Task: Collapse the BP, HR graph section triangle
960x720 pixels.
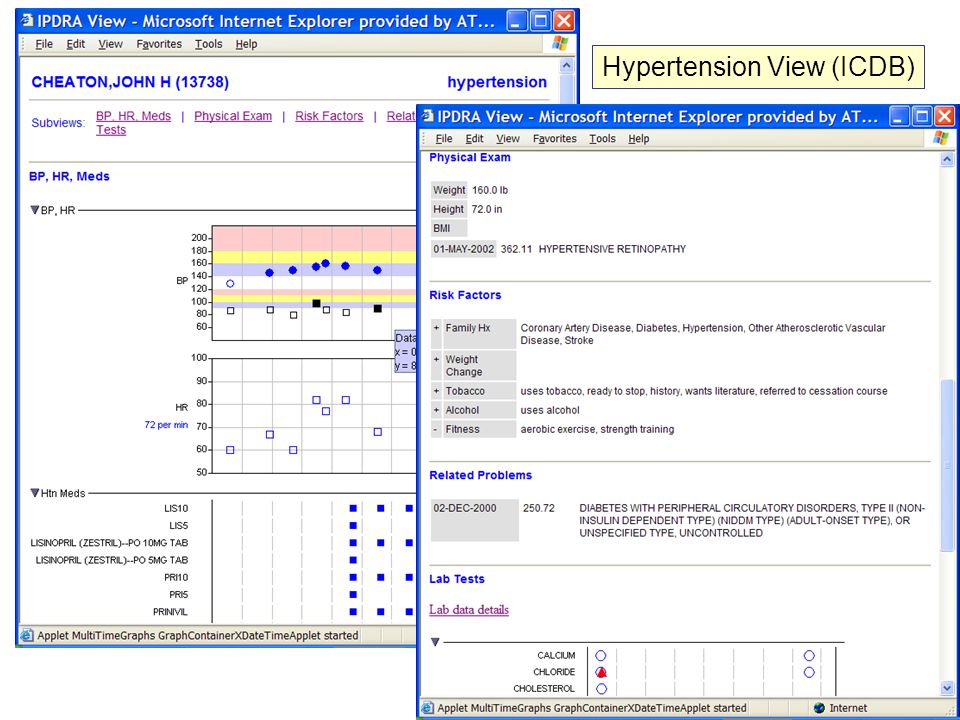Action: [x=35, y=211]
